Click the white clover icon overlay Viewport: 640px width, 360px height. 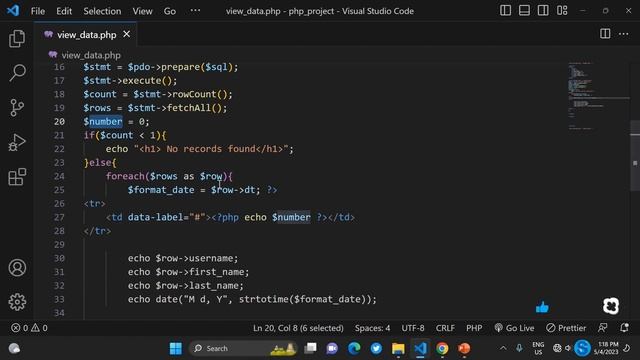pyautogui.click(x=611, y=306)
